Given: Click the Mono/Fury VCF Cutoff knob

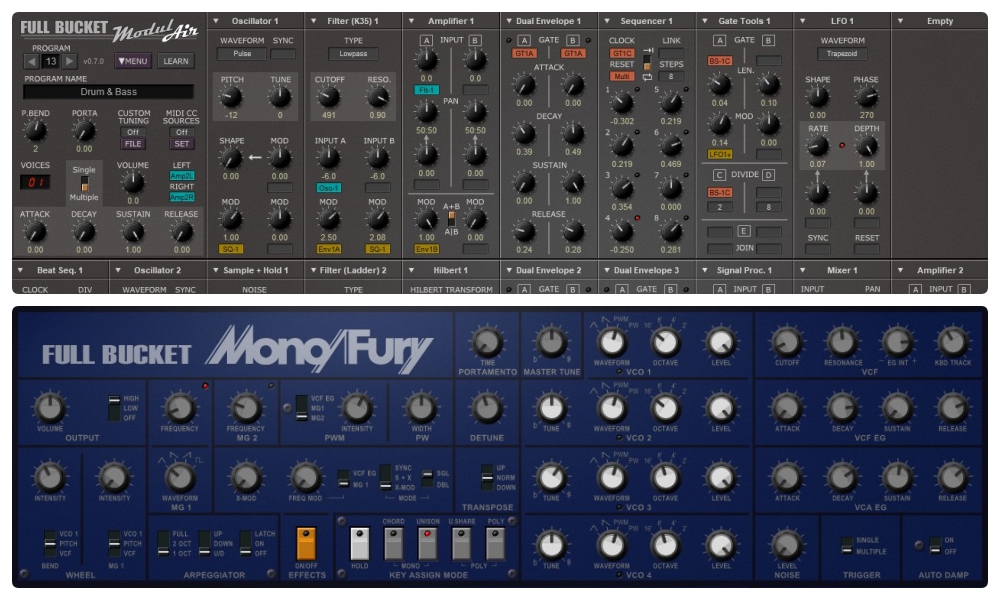Looking at the screenshot, I should (787, 342).
